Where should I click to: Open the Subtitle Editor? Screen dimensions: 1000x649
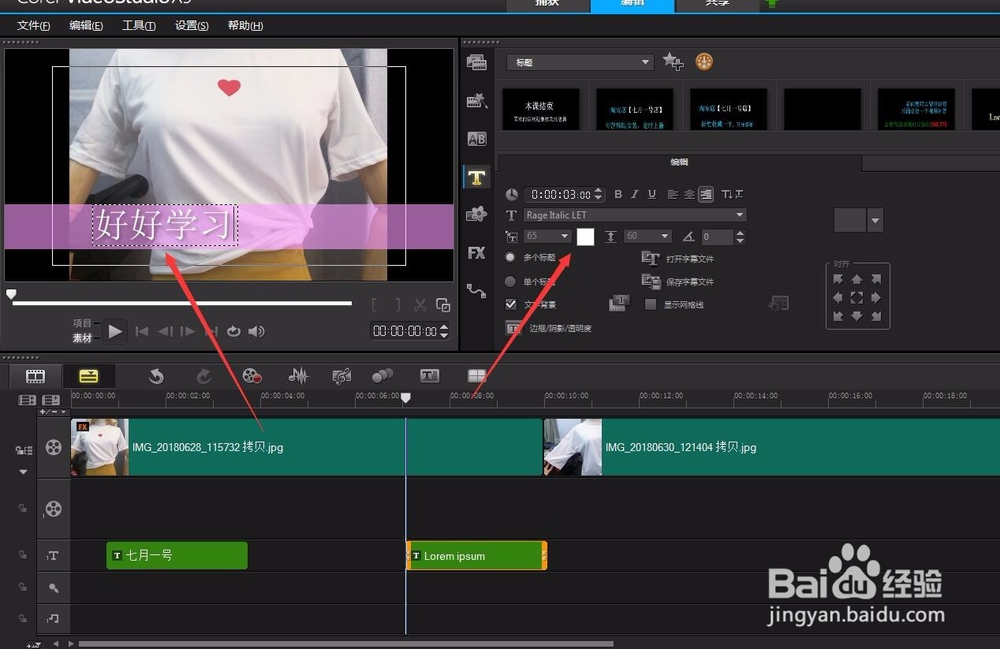click(x=430, y=376)
